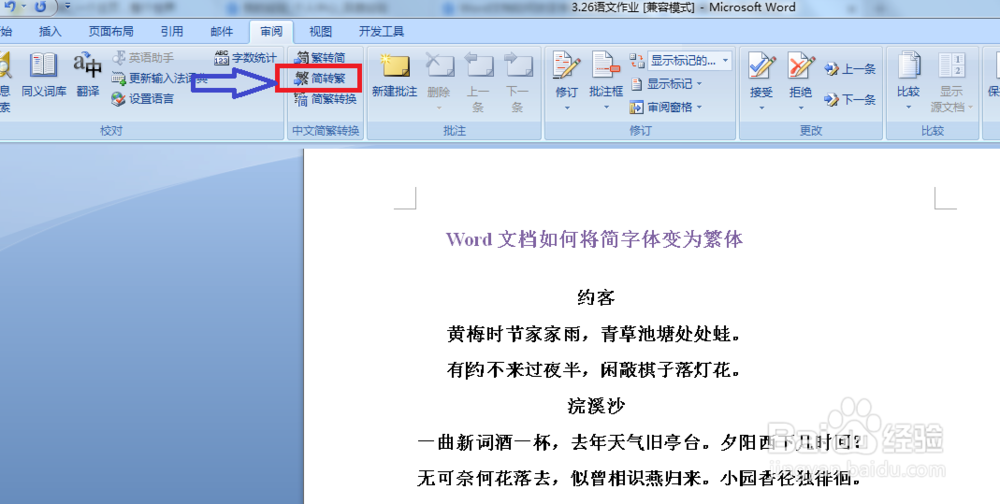Image resolution: width=1000 pixels, height=504 pixels.
Task: Open the 简繁转换 conversion dialog
Action: tap(326, 99)
